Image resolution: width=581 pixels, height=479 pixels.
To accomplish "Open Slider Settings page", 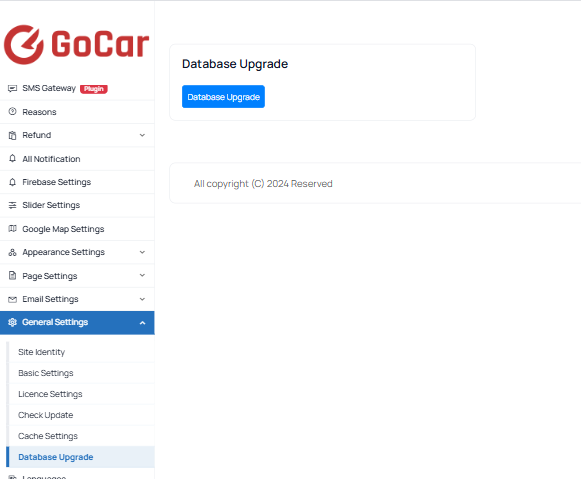I will [x=77, y=205].
